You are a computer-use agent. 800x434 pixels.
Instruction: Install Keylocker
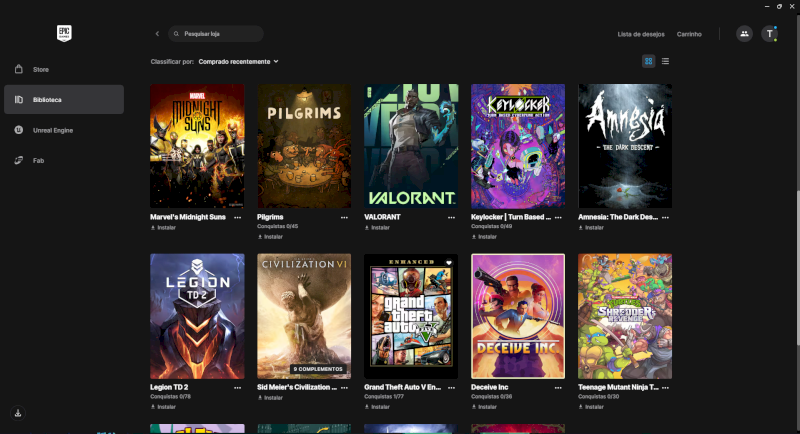click(484, 237)
